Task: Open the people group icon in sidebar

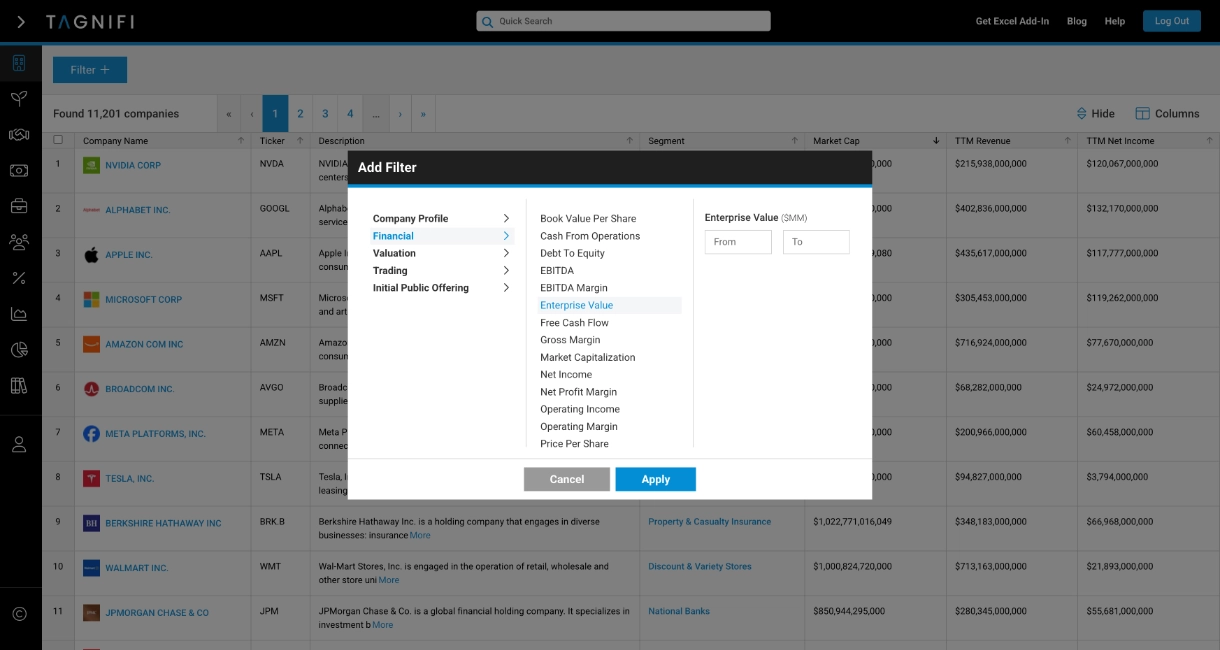Action: 19,242
